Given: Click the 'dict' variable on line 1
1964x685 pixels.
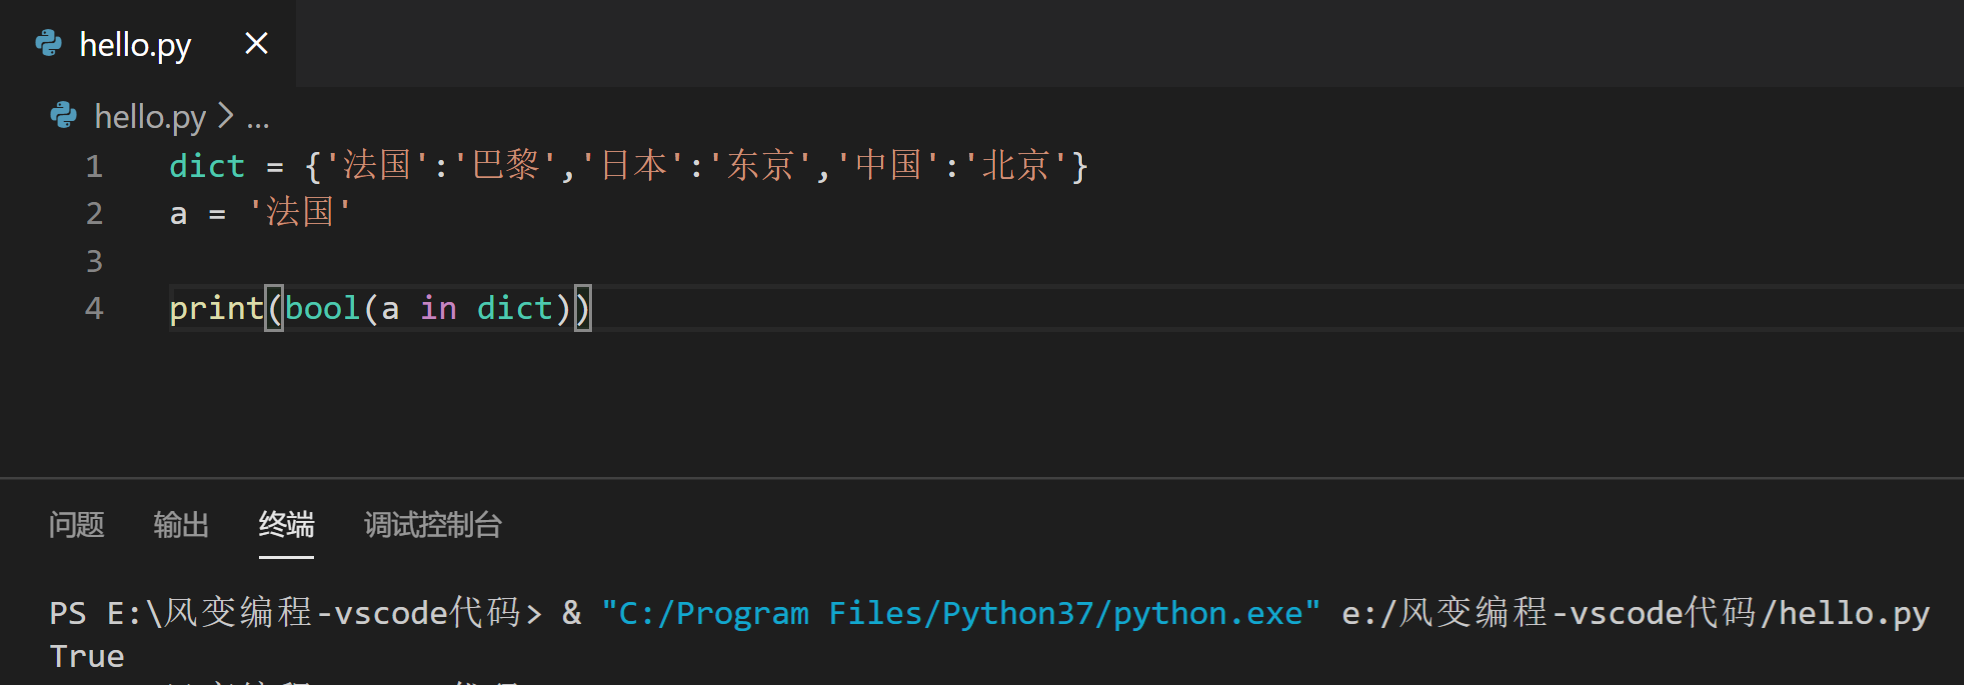Looking at the screenshot, I should click(207, 166).
